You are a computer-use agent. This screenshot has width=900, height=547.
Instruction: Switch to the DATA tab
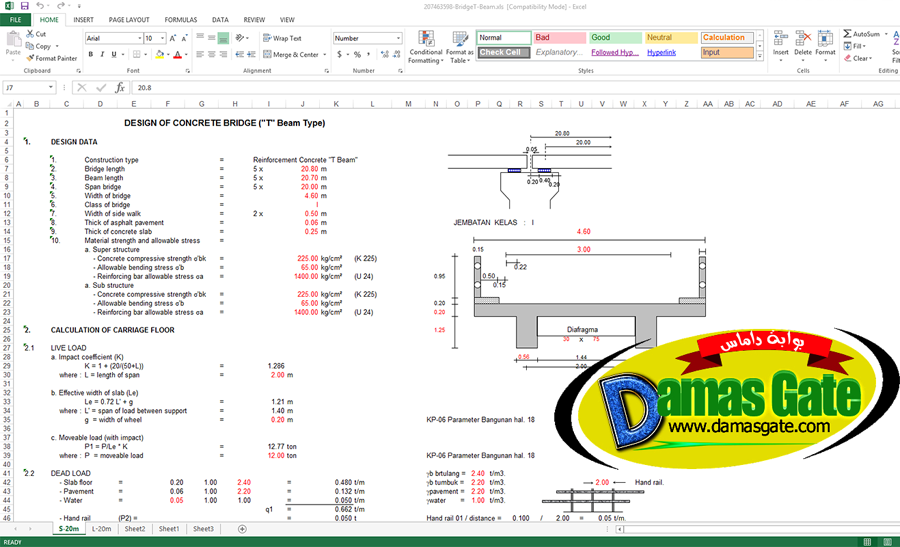click(220, 20)
